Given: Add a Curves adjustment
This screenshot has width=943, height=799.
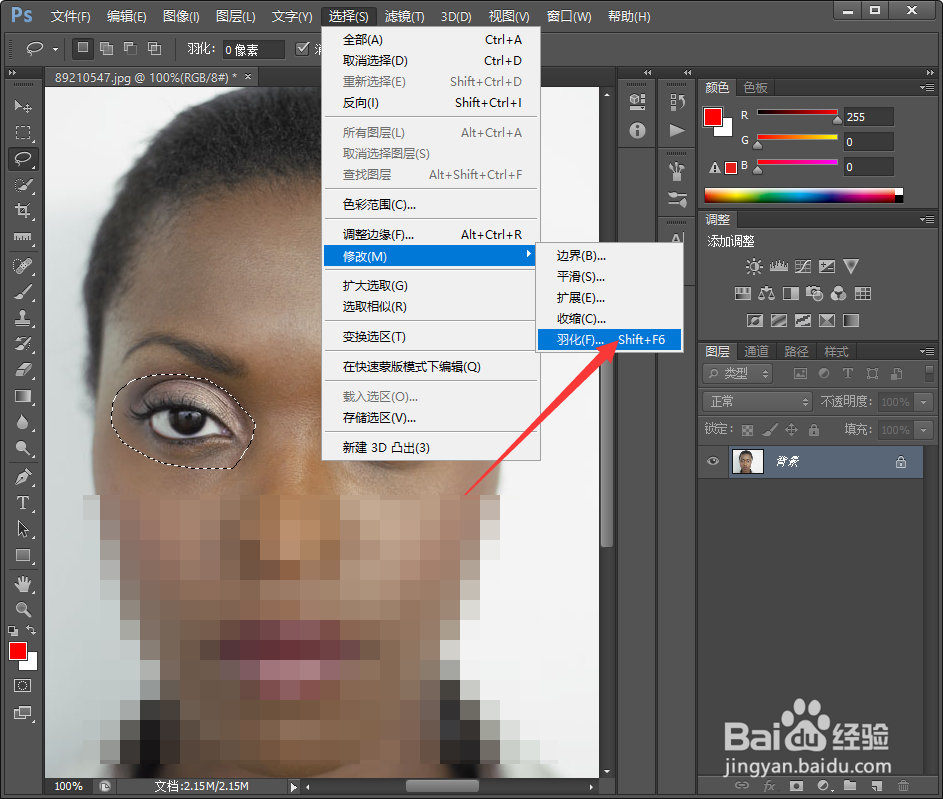Looking at the screenshot, I should tap(802, 266).
